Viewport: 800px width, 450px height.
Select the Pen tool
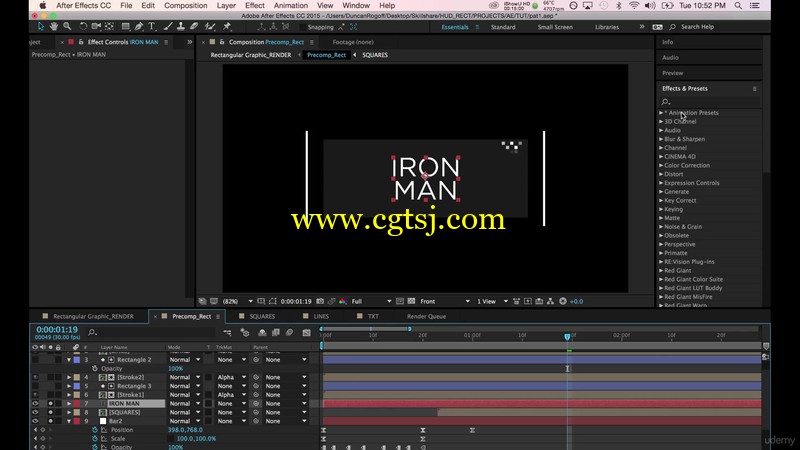point(139,27)
